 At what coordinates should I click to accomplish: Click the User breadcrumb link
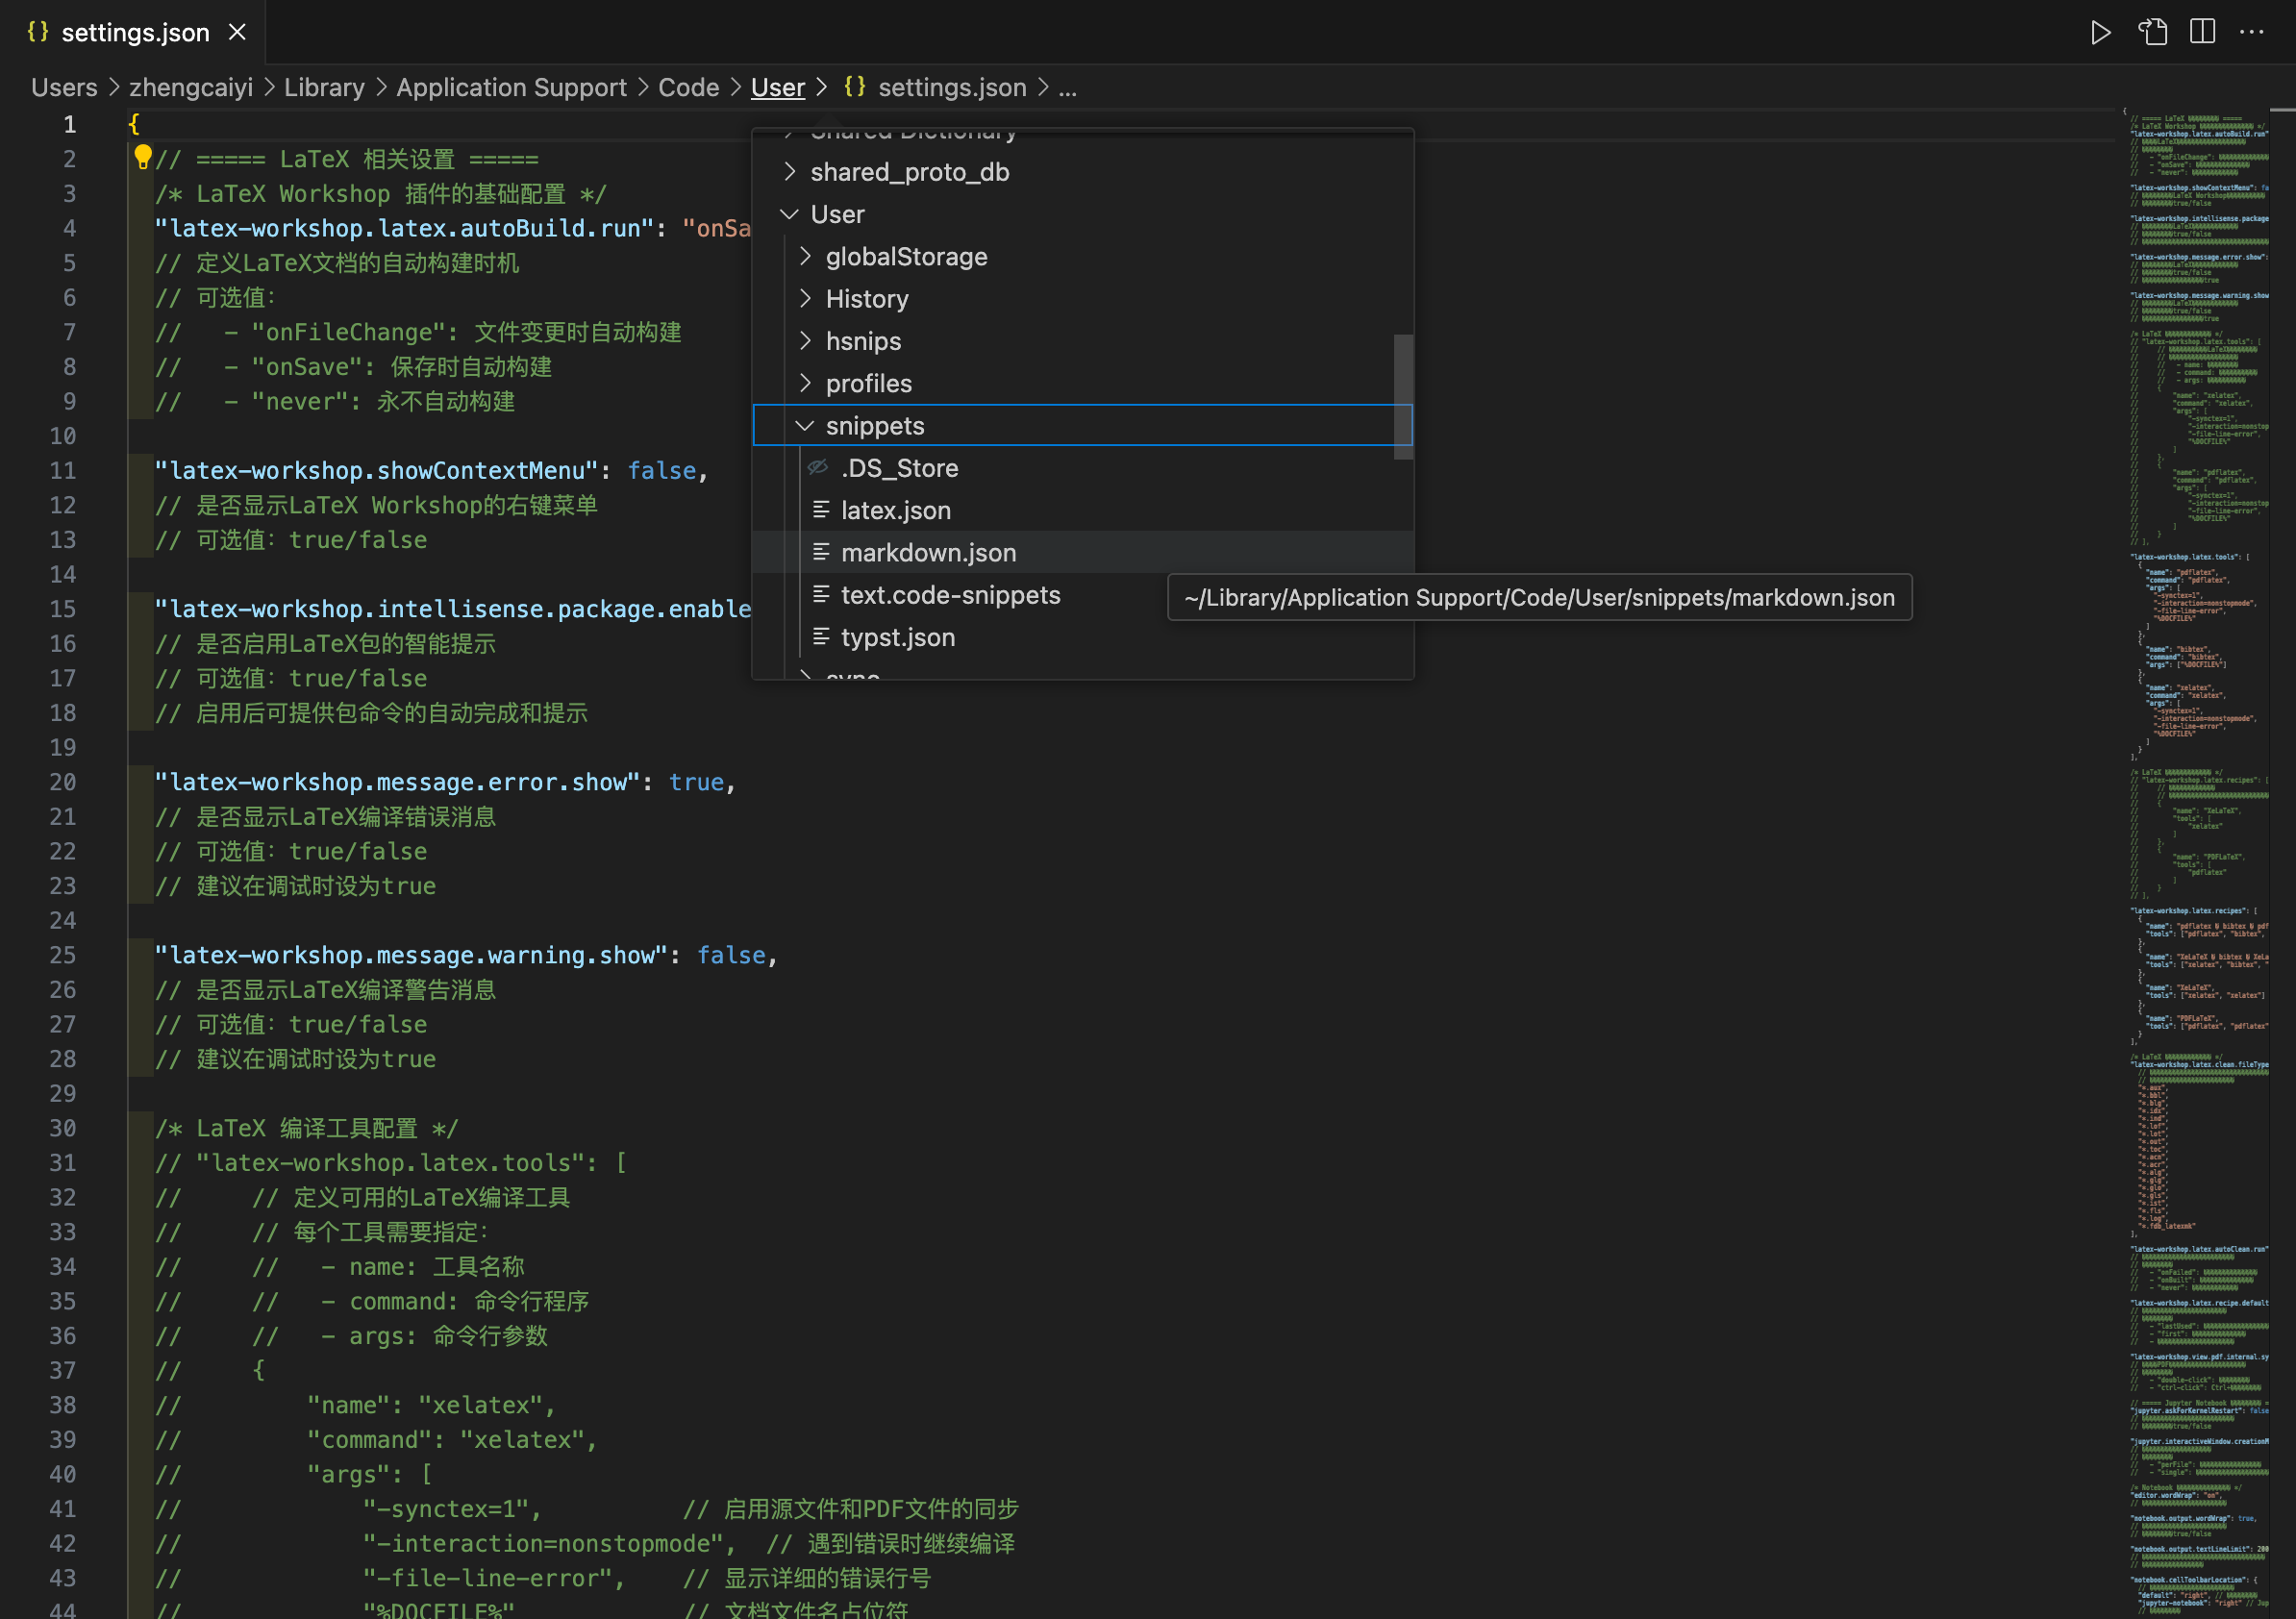777,88
